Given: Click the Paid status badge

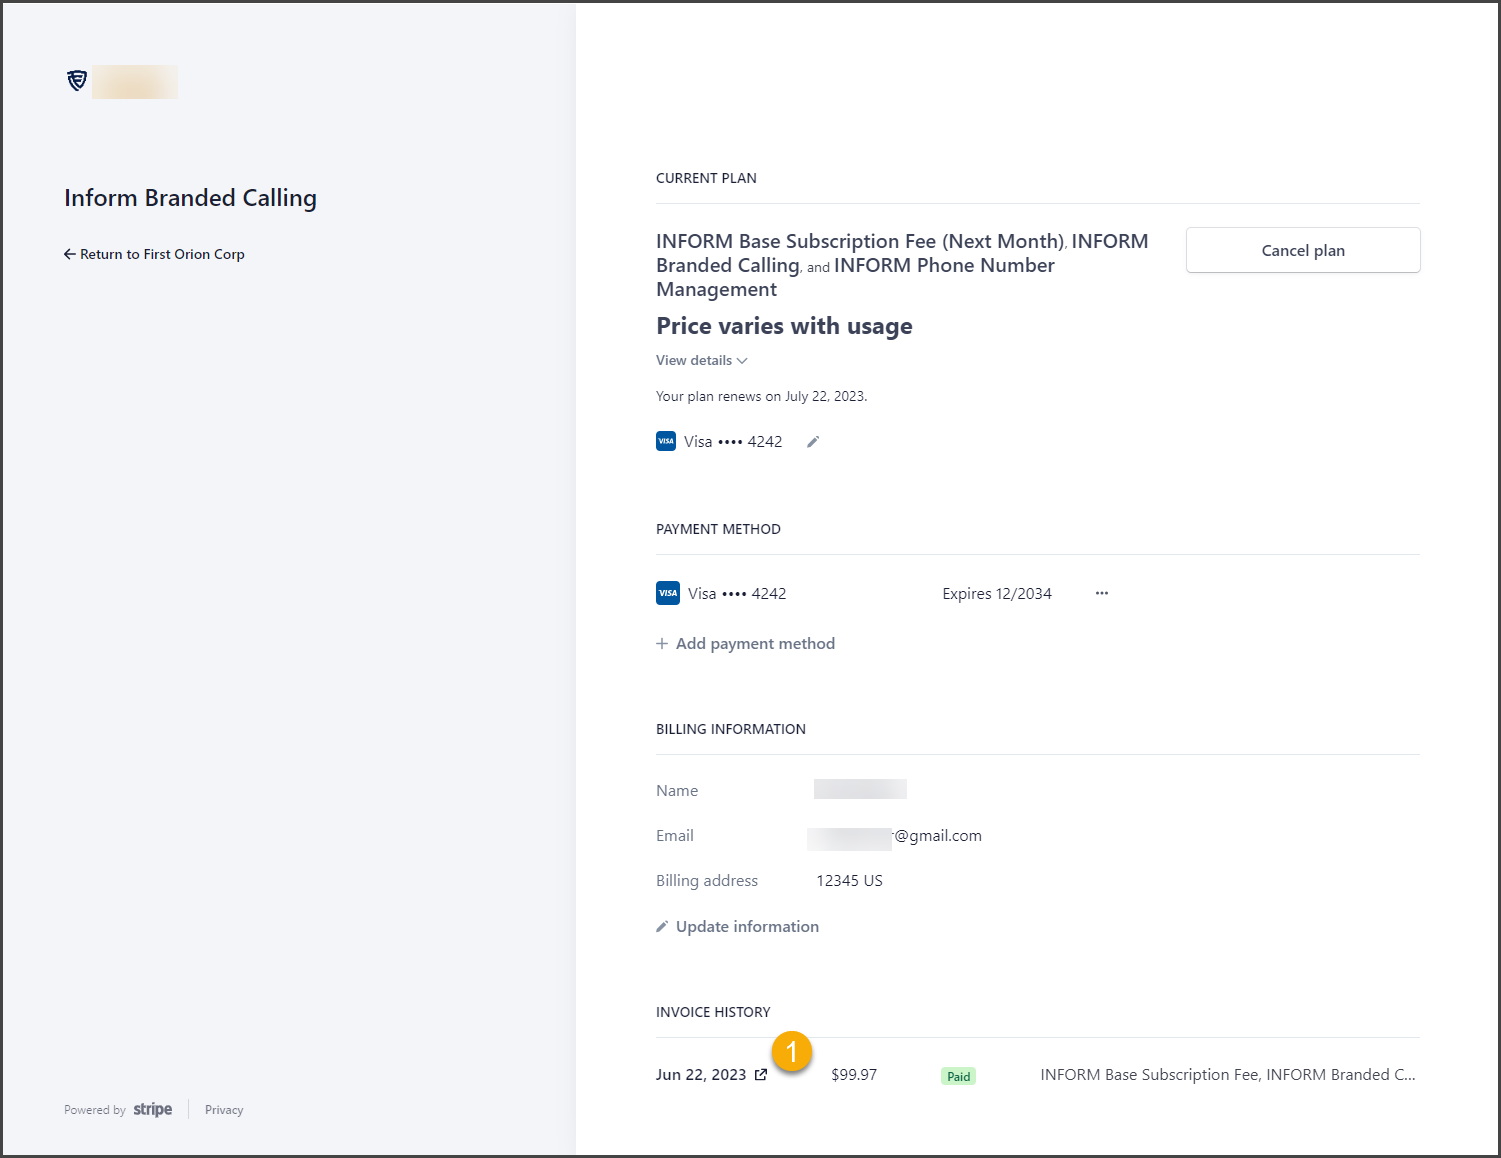Looking at the screenshot, I should pyautogui.click(x=958, y=1076).
